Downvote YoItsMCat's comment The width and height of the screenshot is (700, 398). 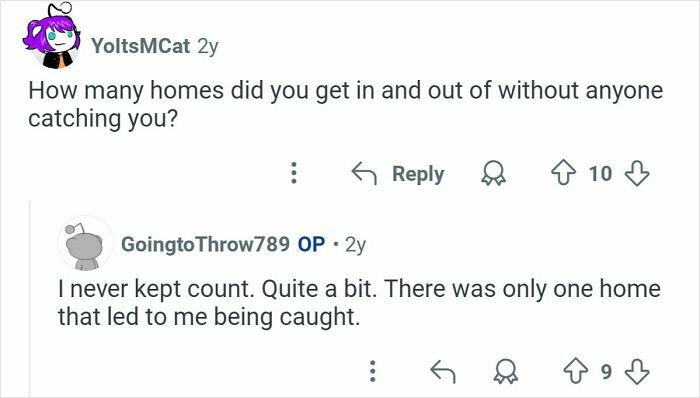(636, 173)
